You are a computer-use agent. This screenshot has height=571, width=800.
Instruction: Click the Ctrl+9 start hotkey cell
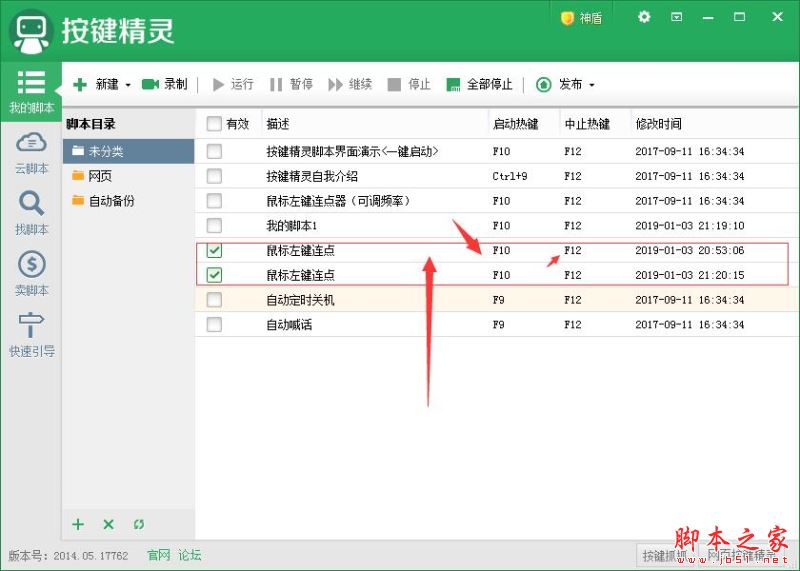pos(510,176)
